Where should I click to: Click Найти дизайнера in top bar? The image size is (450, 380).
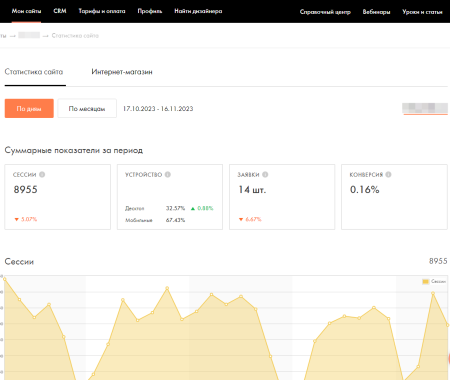pyautogui.click(x=198, y=11)
